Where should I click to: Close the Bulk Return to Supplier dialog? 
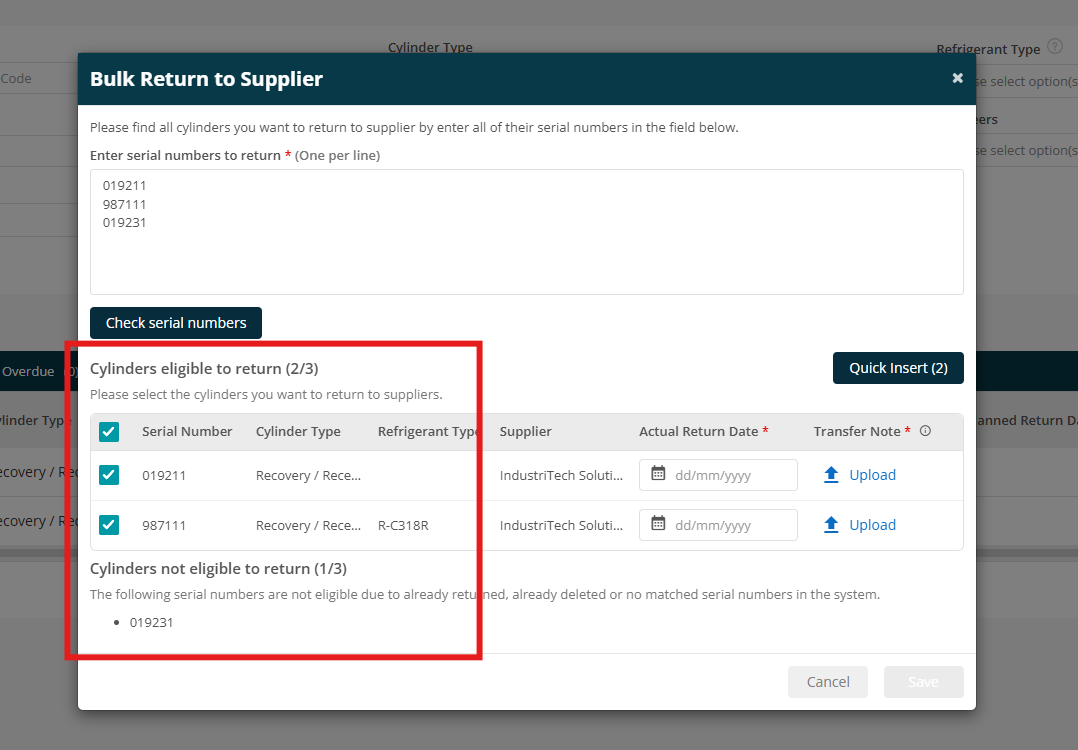pyautogui.click(x=957, y=78)
